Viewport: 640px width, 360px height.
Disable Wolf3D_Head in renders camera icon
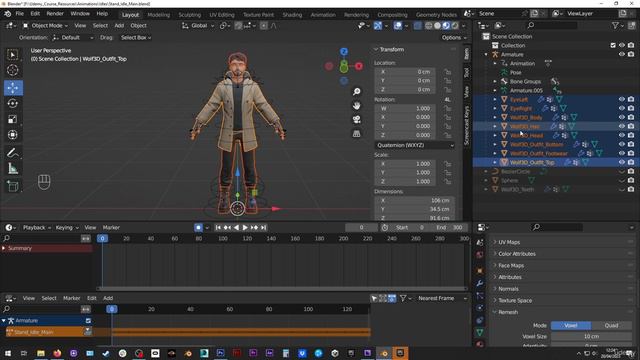631,135
